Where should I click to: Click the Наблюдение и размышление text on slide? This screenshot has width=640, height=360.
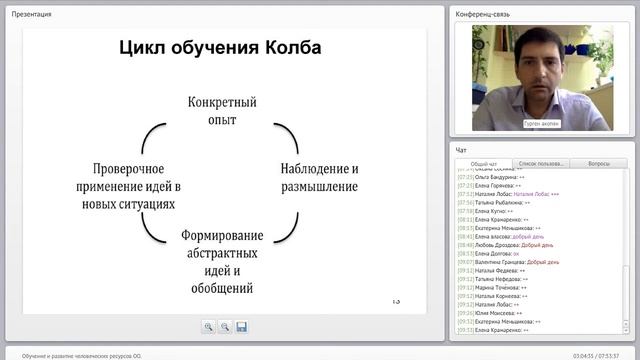coord(320,178)
